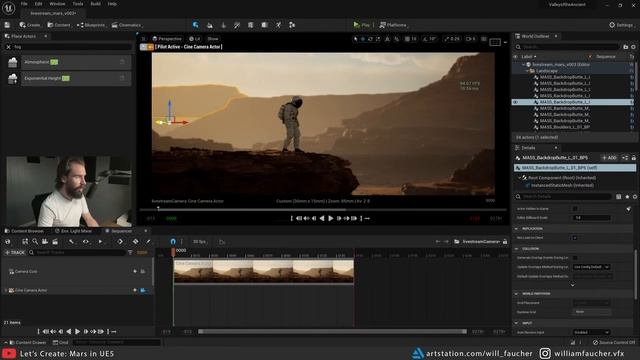Click the save level icon in toolbar

coord(7,25)
